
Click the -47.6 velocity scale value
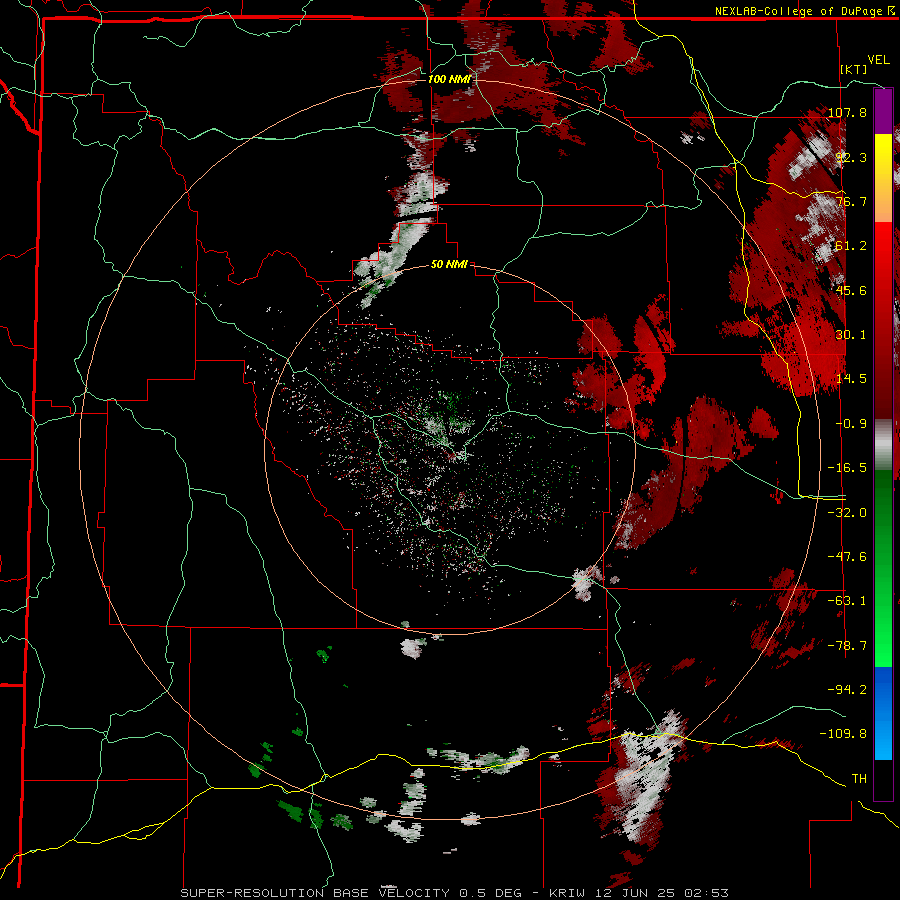pos(847,557)
